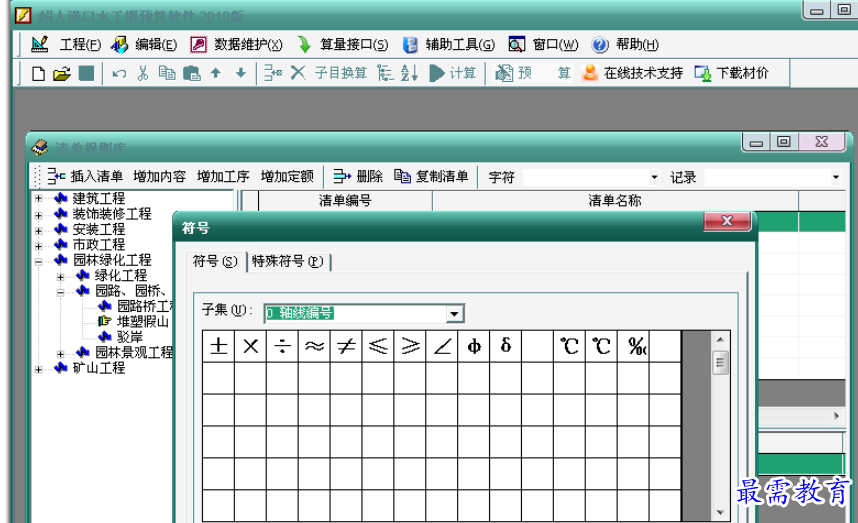Select 堆塑假山 in tree

[x=143, y=321]
